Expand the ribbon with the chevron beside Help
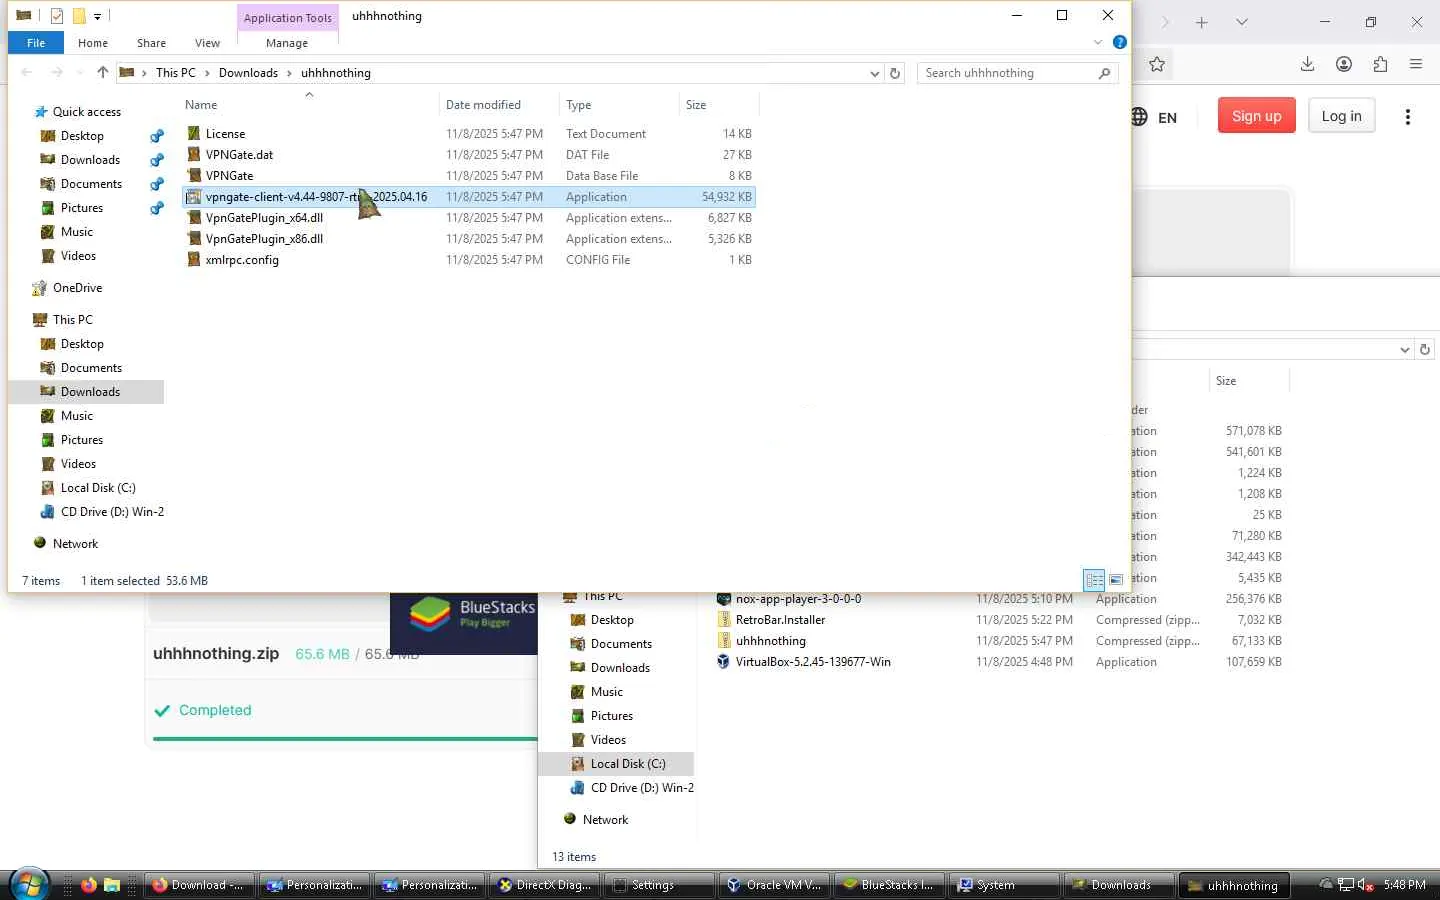1440x900 pixels. [x=1098, y=42]
